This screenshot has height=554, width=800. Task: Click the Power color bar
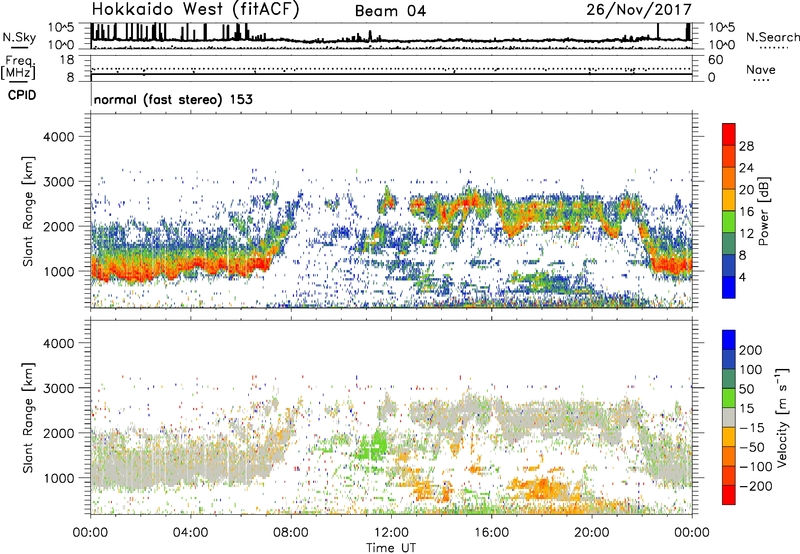(729, 211)
